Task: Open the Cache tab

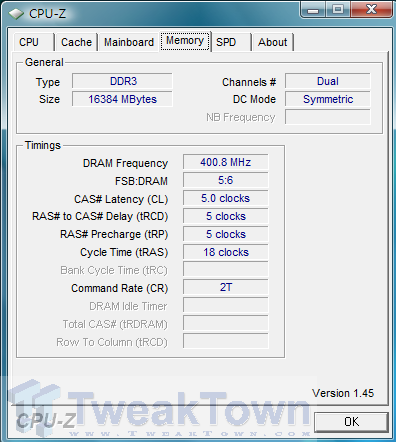Action: [76, 42]
